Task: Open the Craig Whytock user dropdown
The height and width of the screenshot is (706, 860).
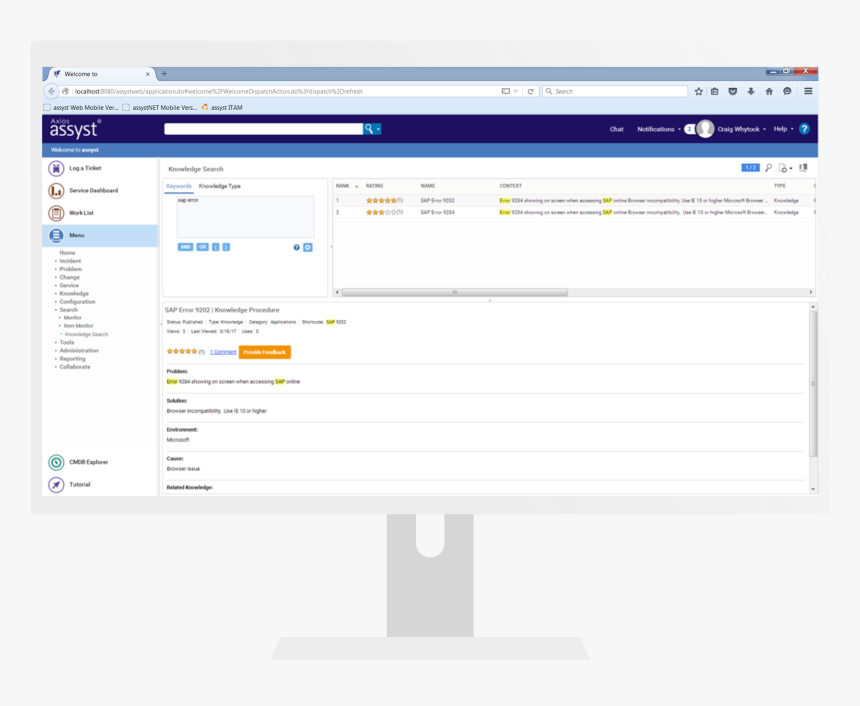Action: [742, 129]
